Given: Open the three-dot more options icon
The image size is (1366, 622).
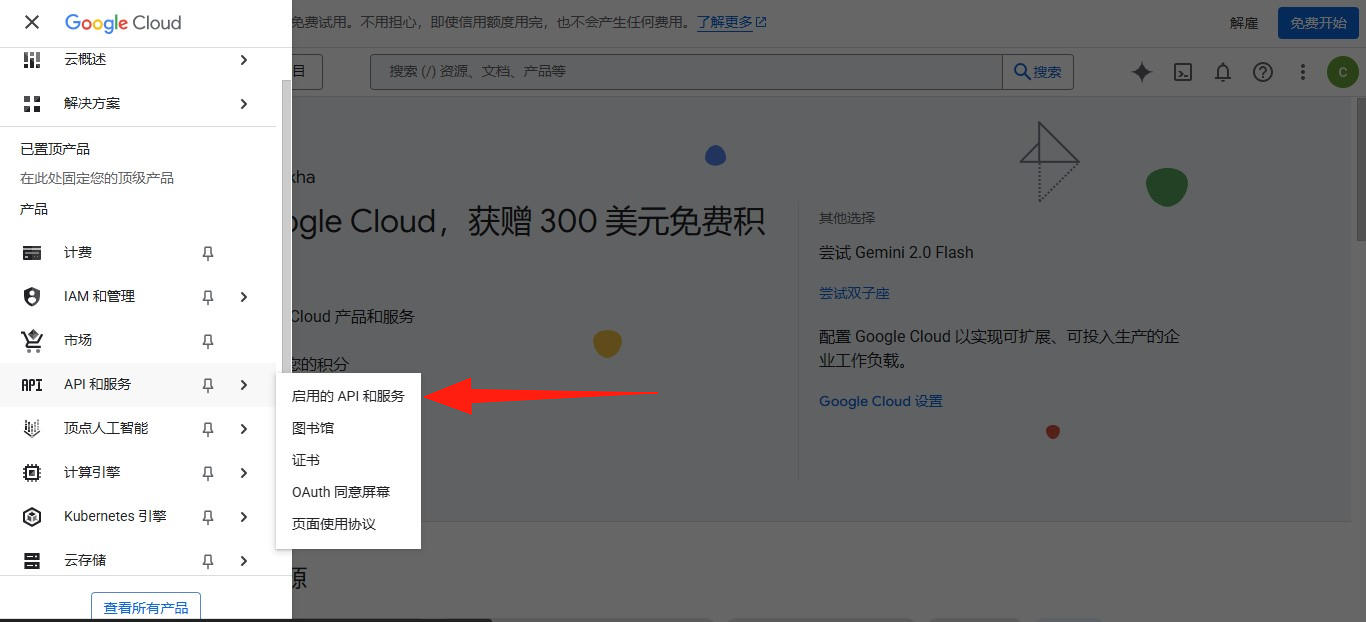Looking at the screenshot, I should (1302, 72).
